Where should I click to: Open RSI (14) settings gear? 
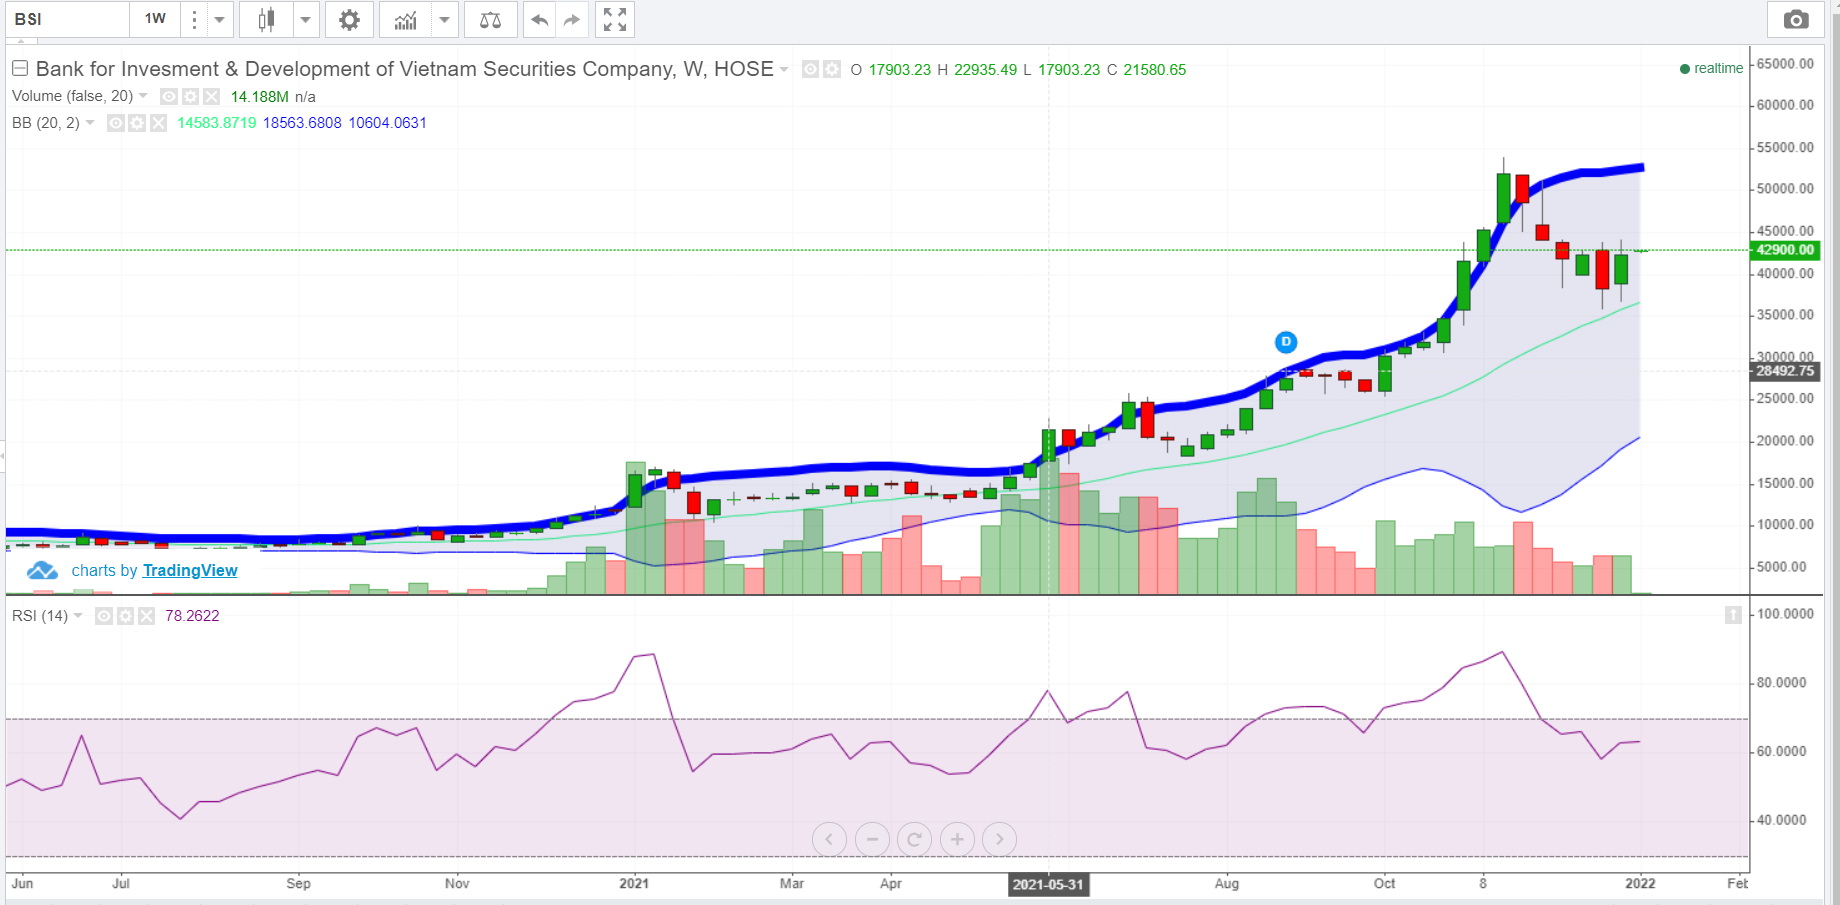click(x=125, y=616)
